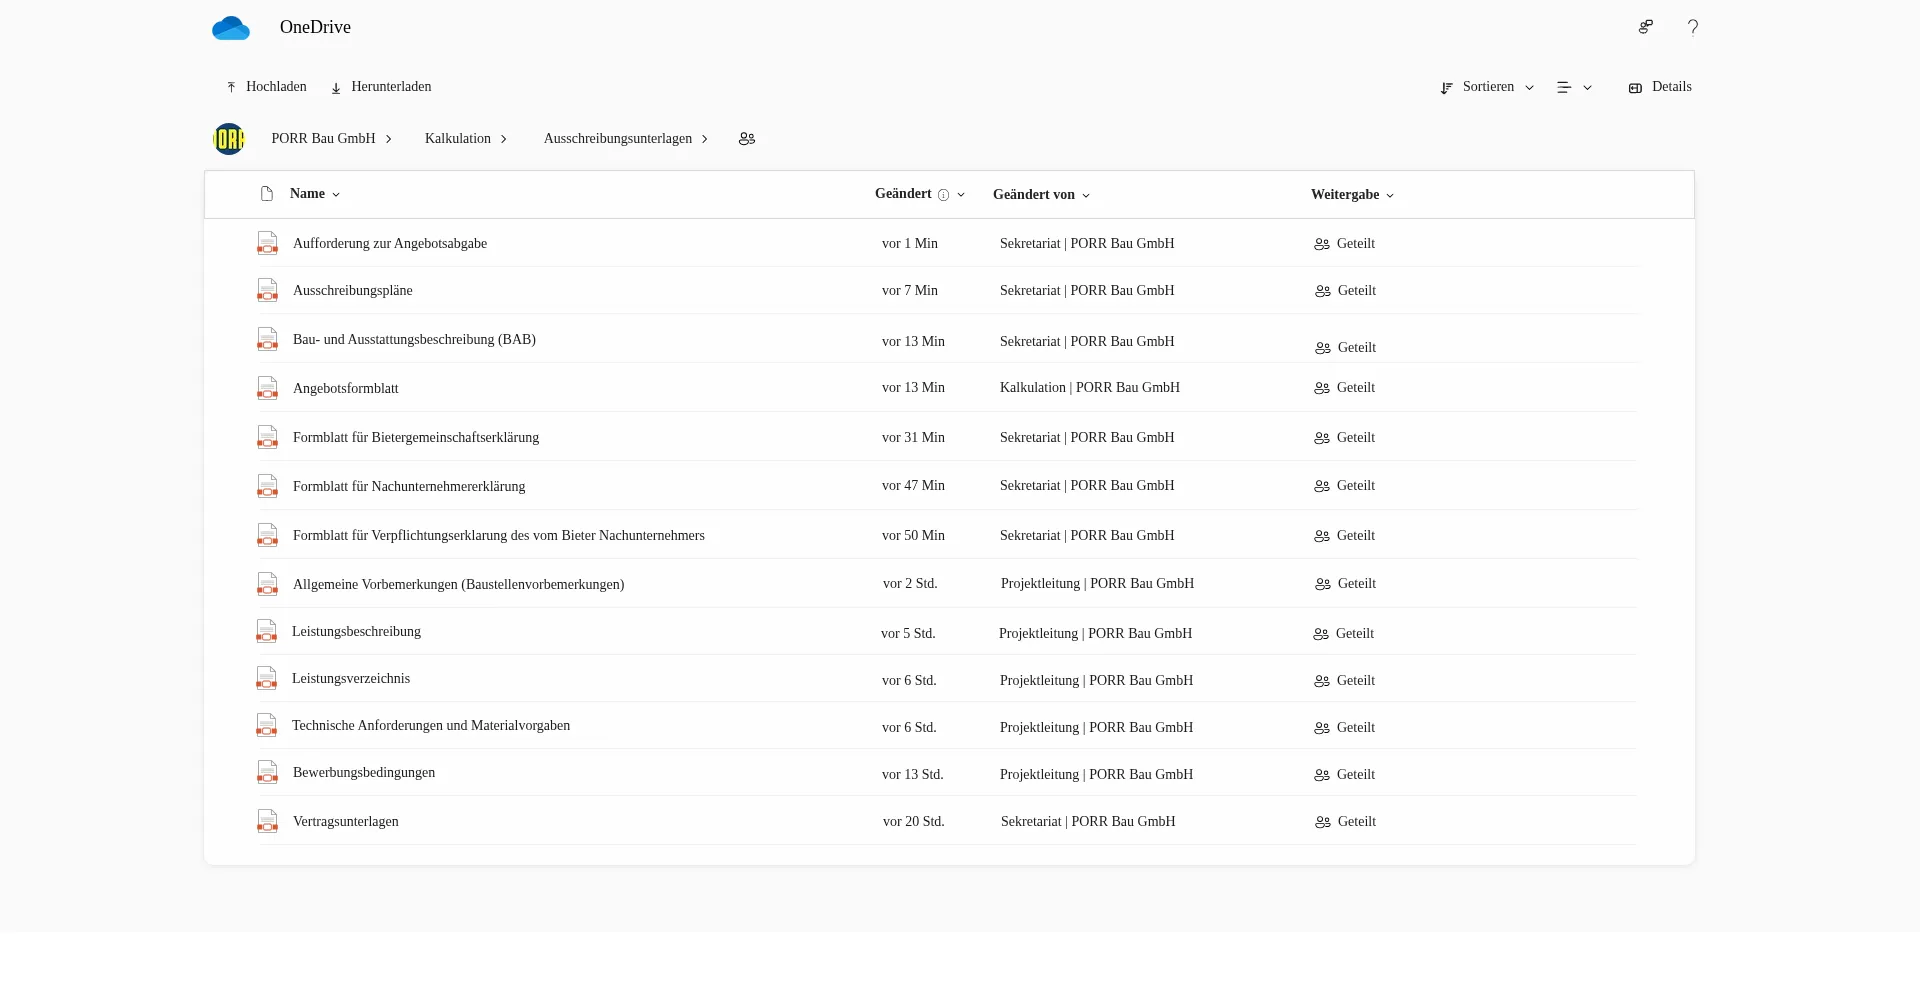1920x993 pixels.
Task: Open Formblatt für Verpflichtungserklarung des vom Bieter
Action: pos(499,535)
